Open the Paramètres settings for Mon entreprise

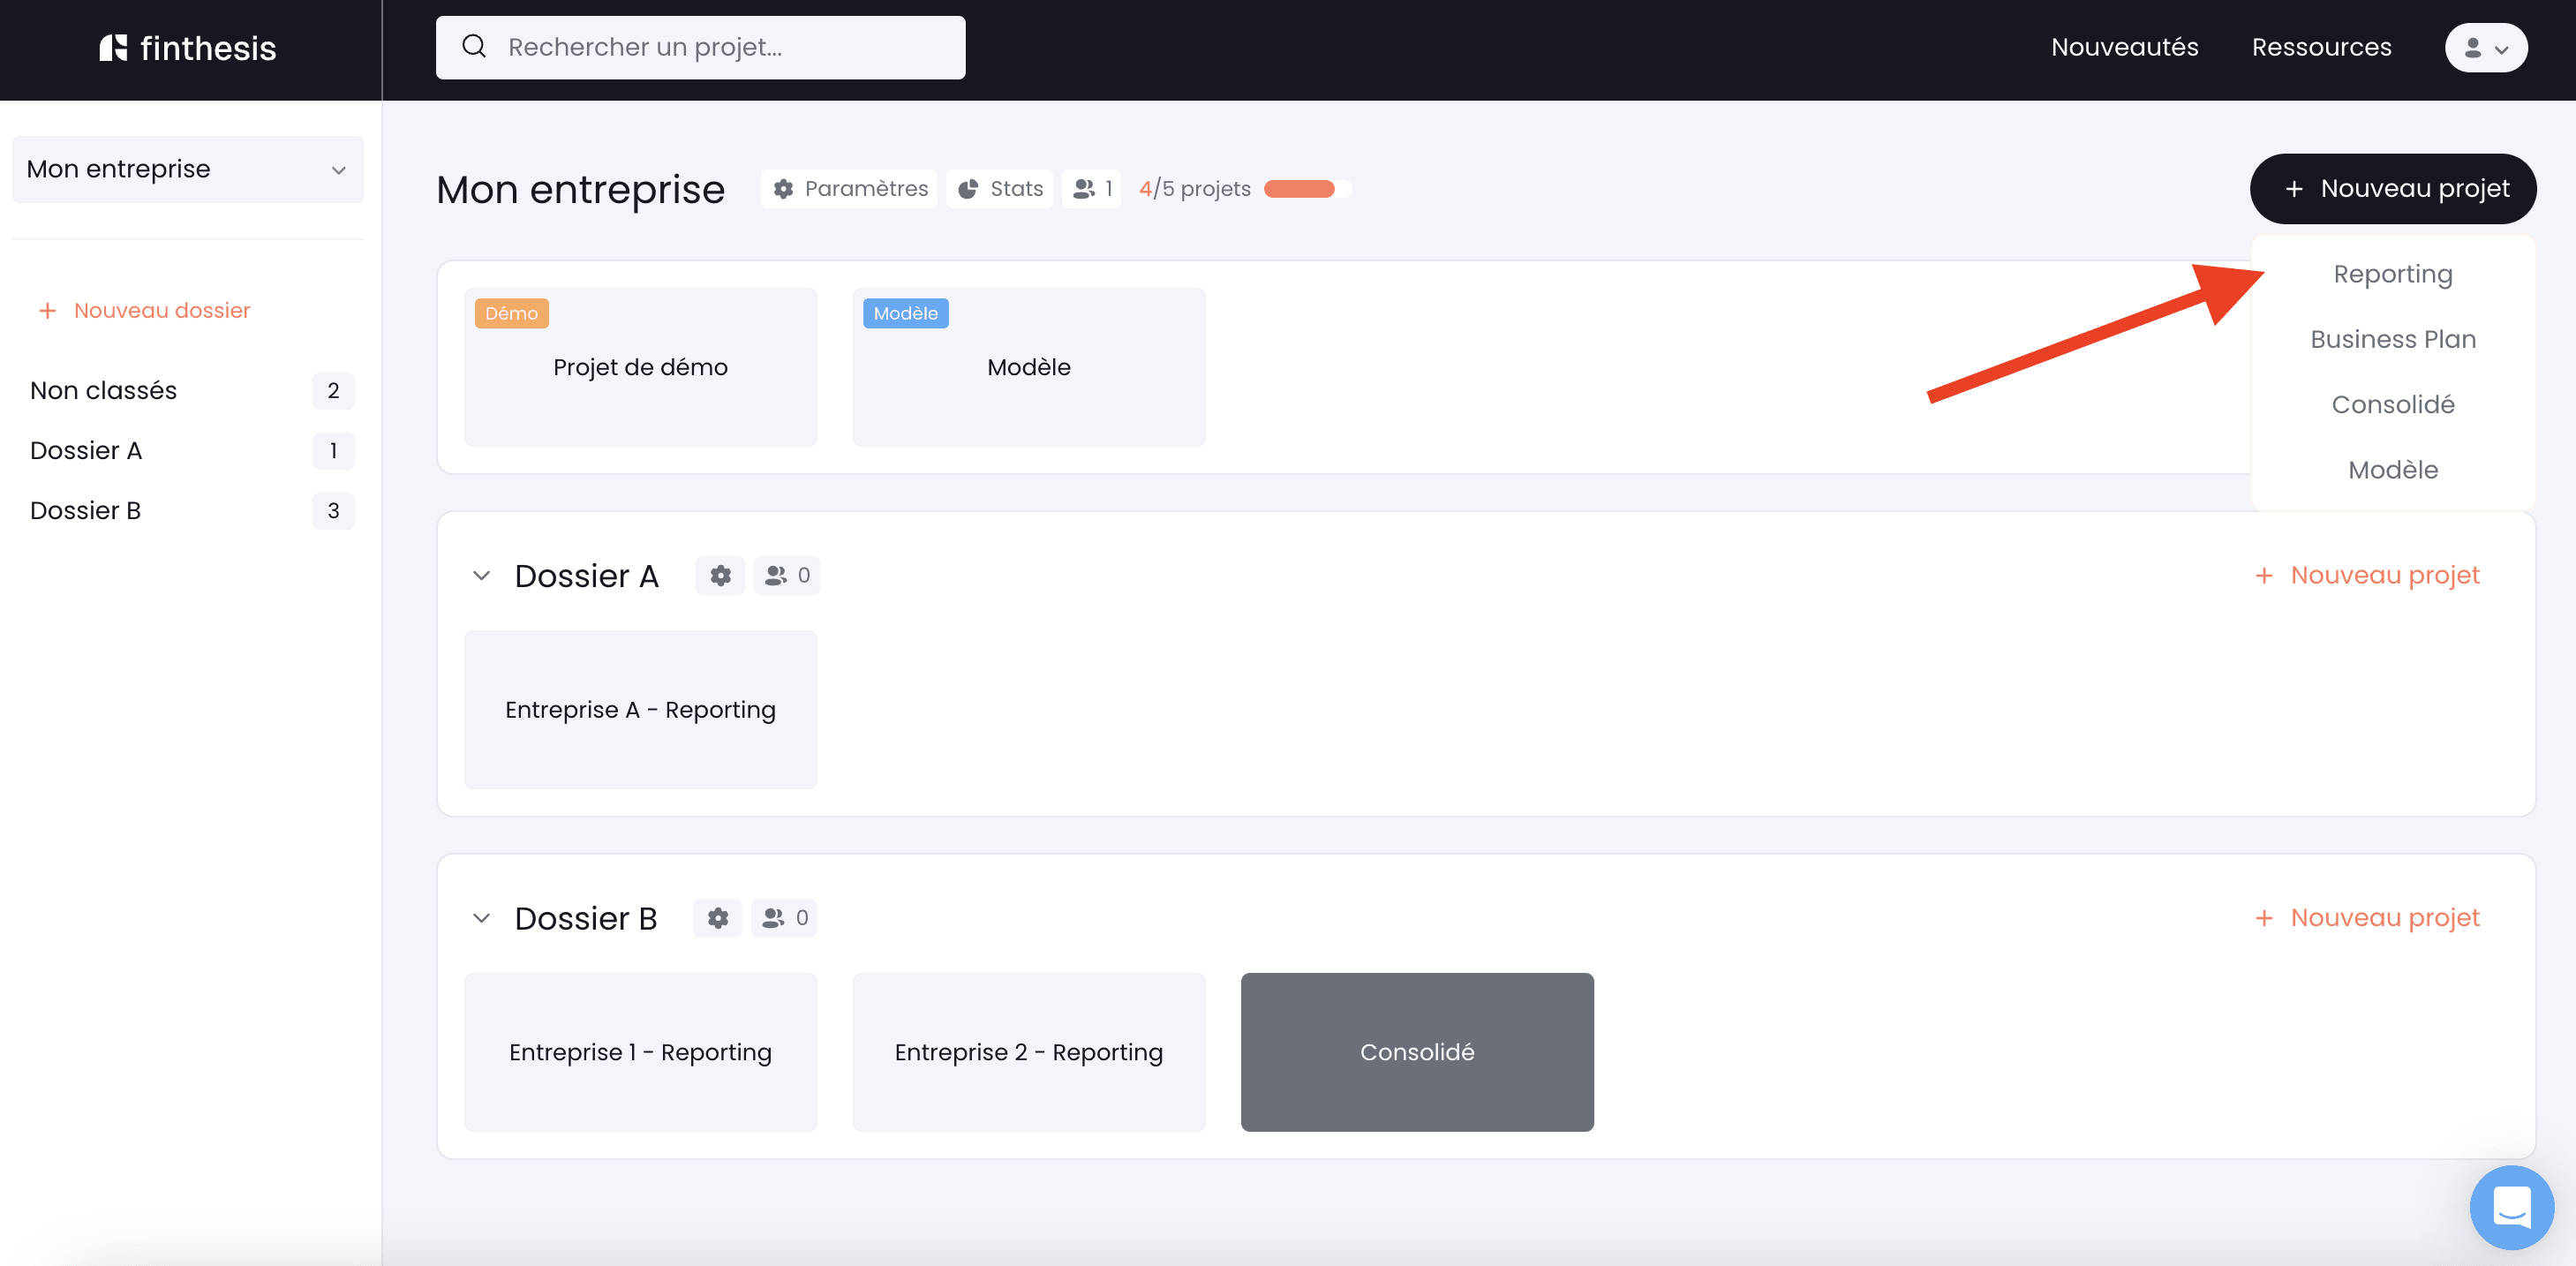[x=849, y=188]
